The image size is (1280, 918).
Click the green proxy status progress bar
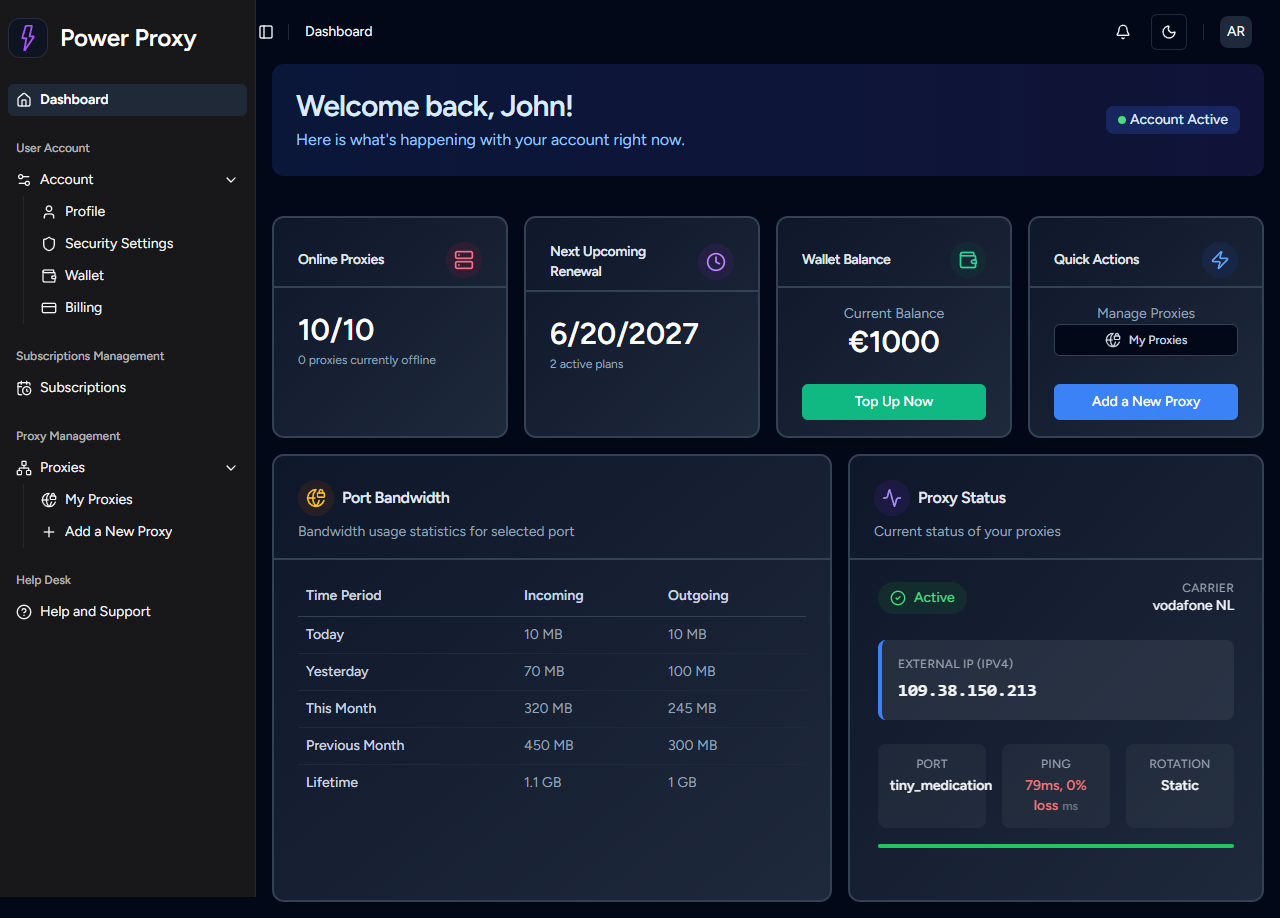point(1056,846)
